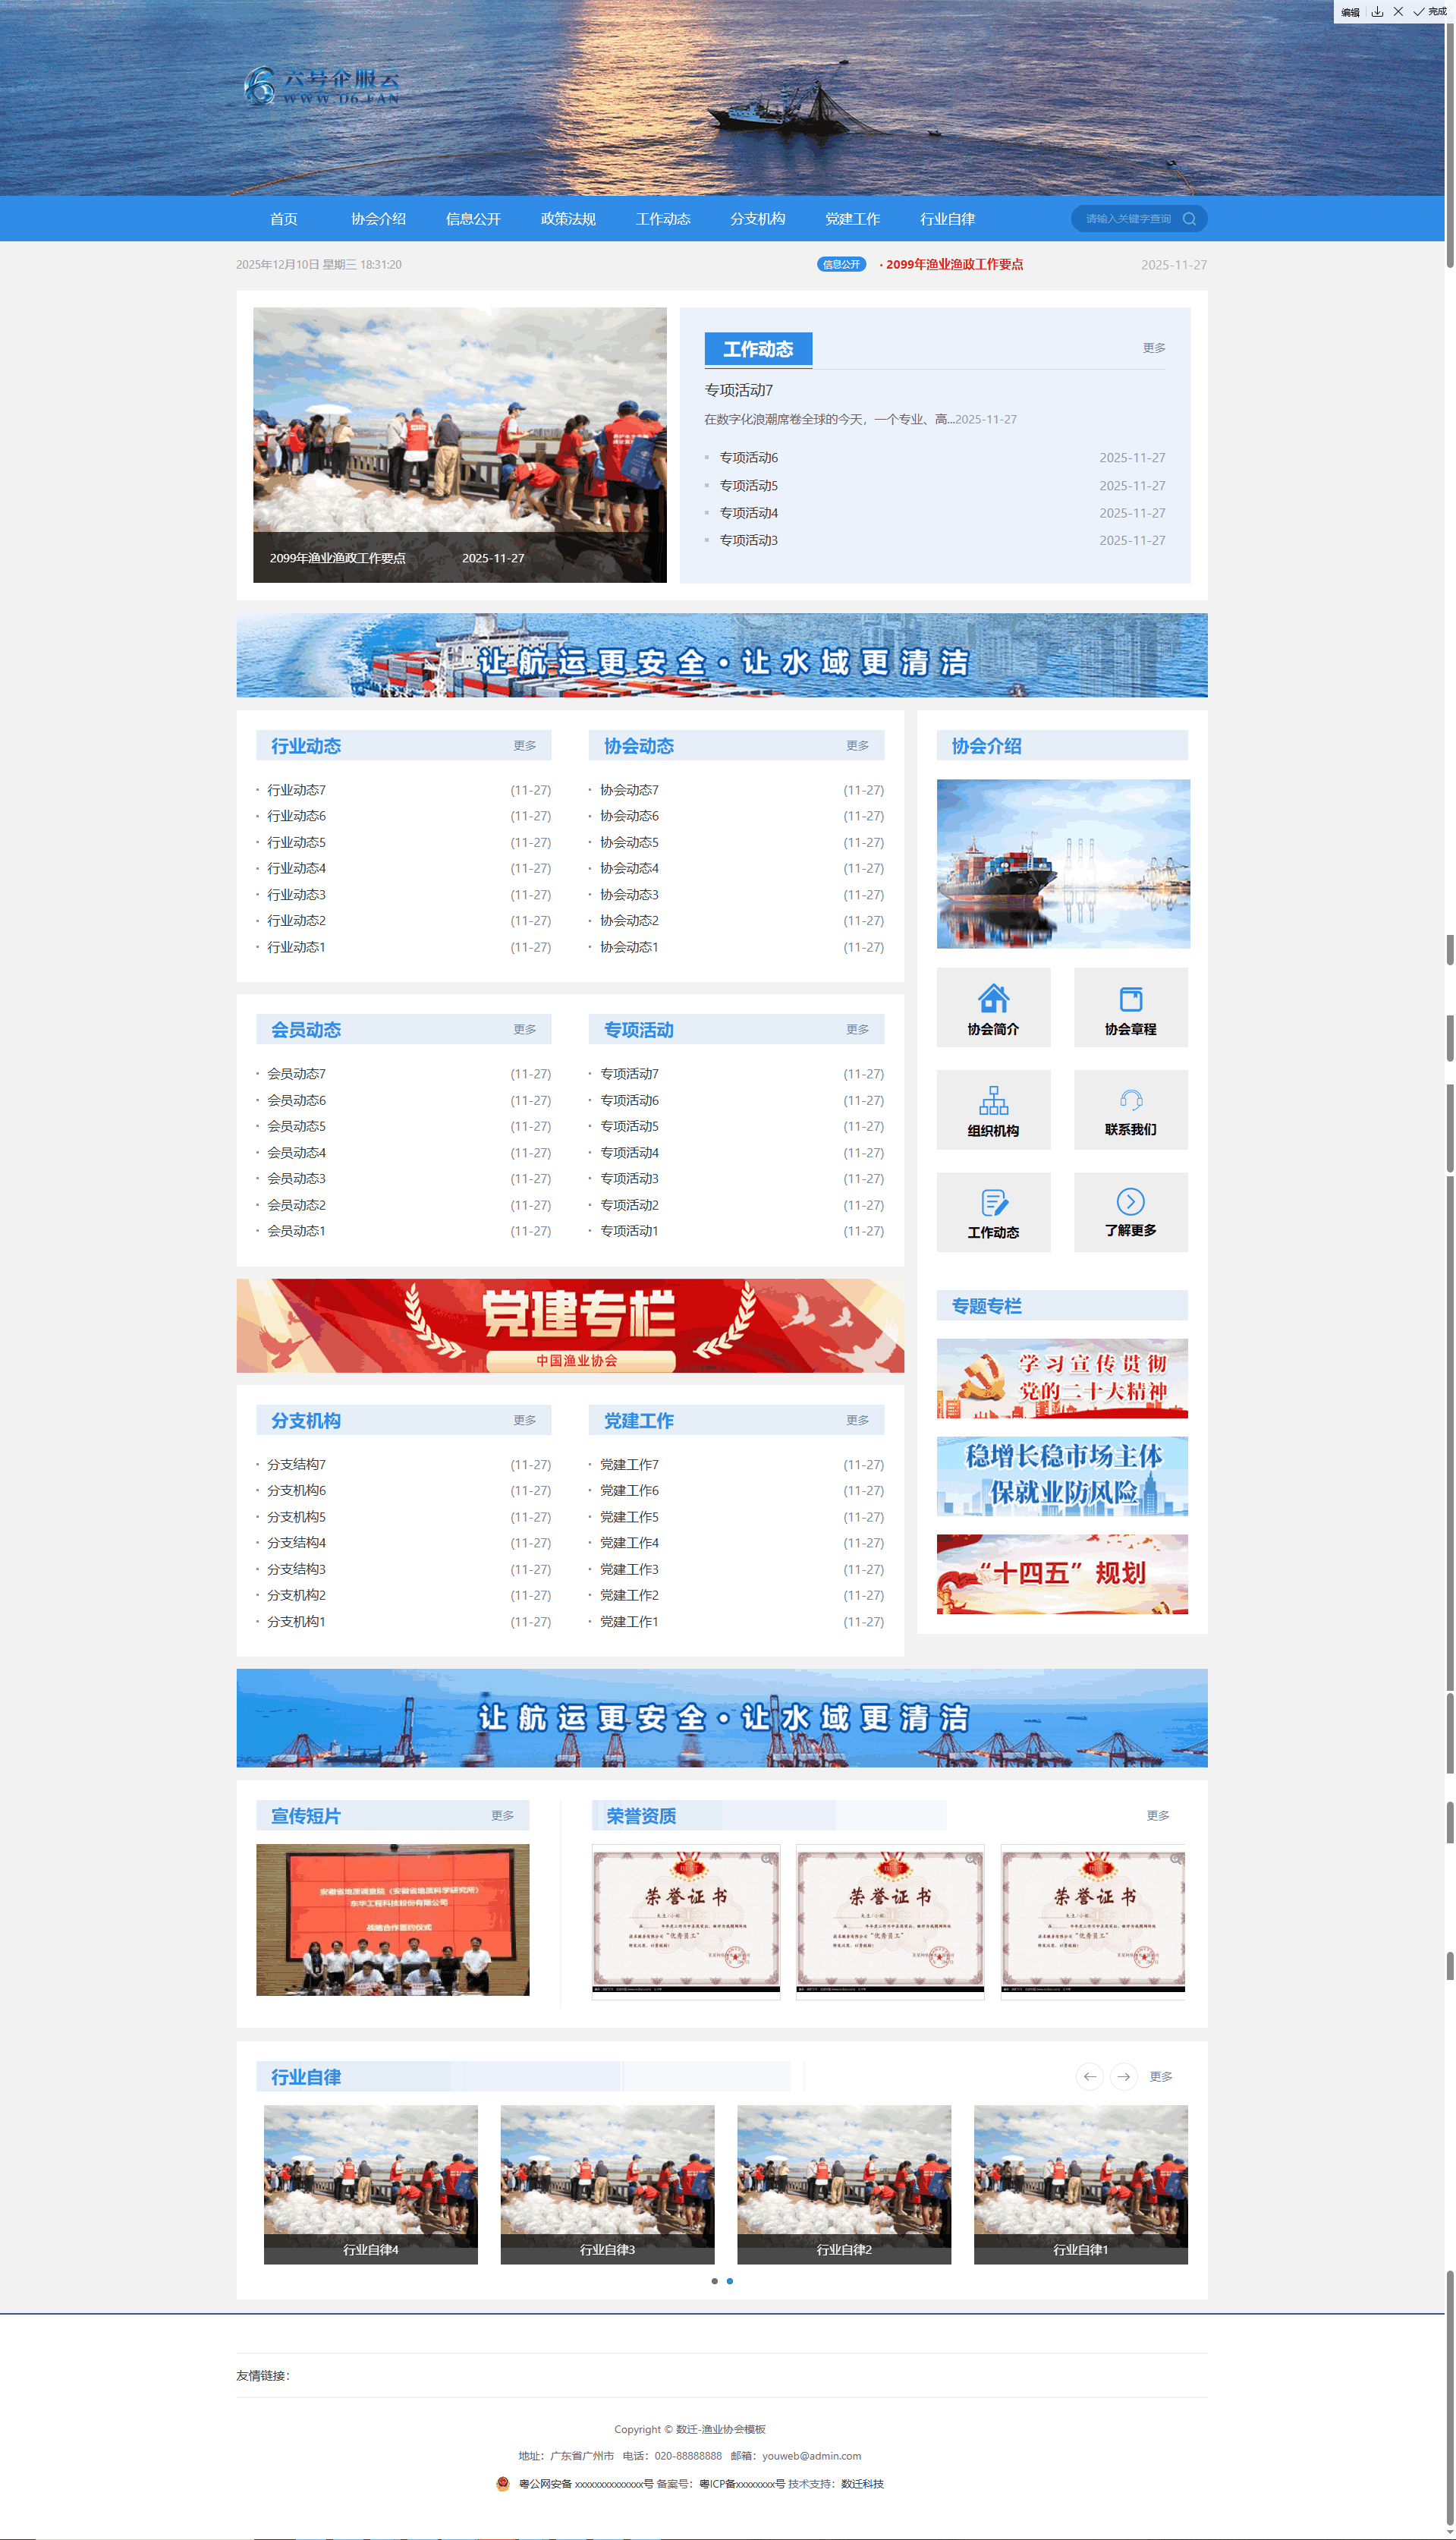Click the 完成 button in screenshot toolbar
The width and height of the screenshot is (1456, 2540).
pos(1430,12)
